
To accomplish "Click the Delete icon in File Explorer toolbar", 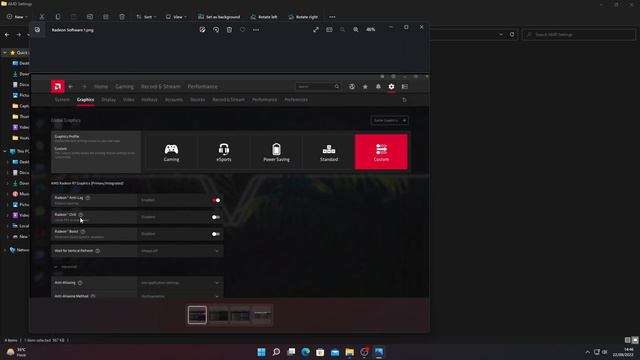I will pos(122,17).
